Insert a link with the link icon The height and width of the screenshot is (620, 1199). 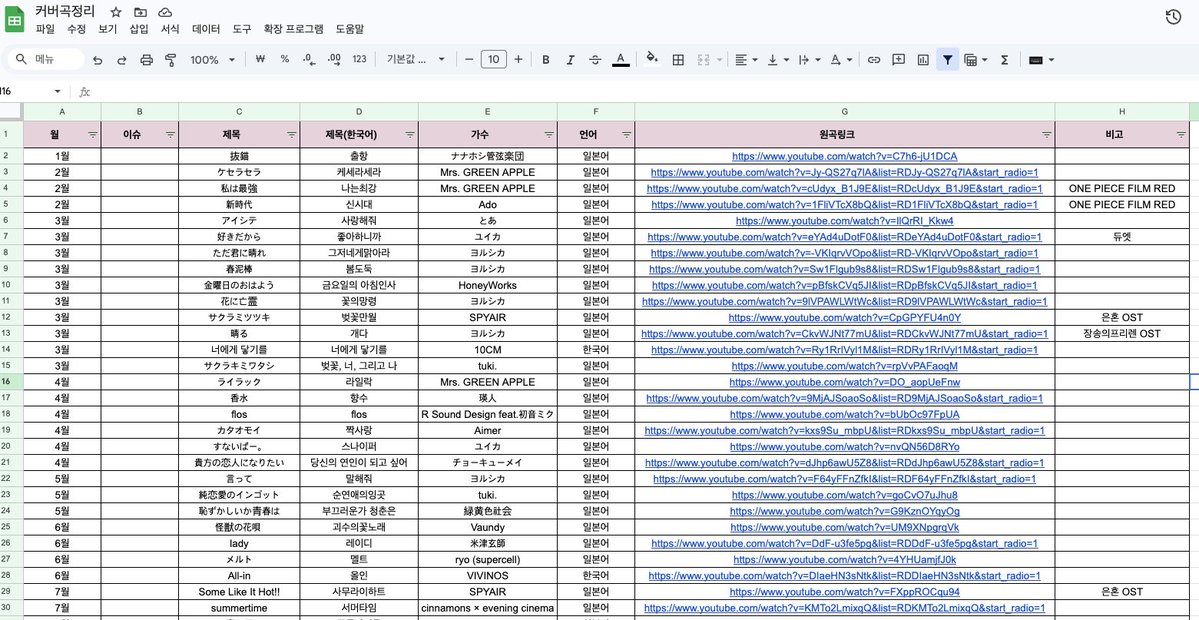click(x=873, y=60)
